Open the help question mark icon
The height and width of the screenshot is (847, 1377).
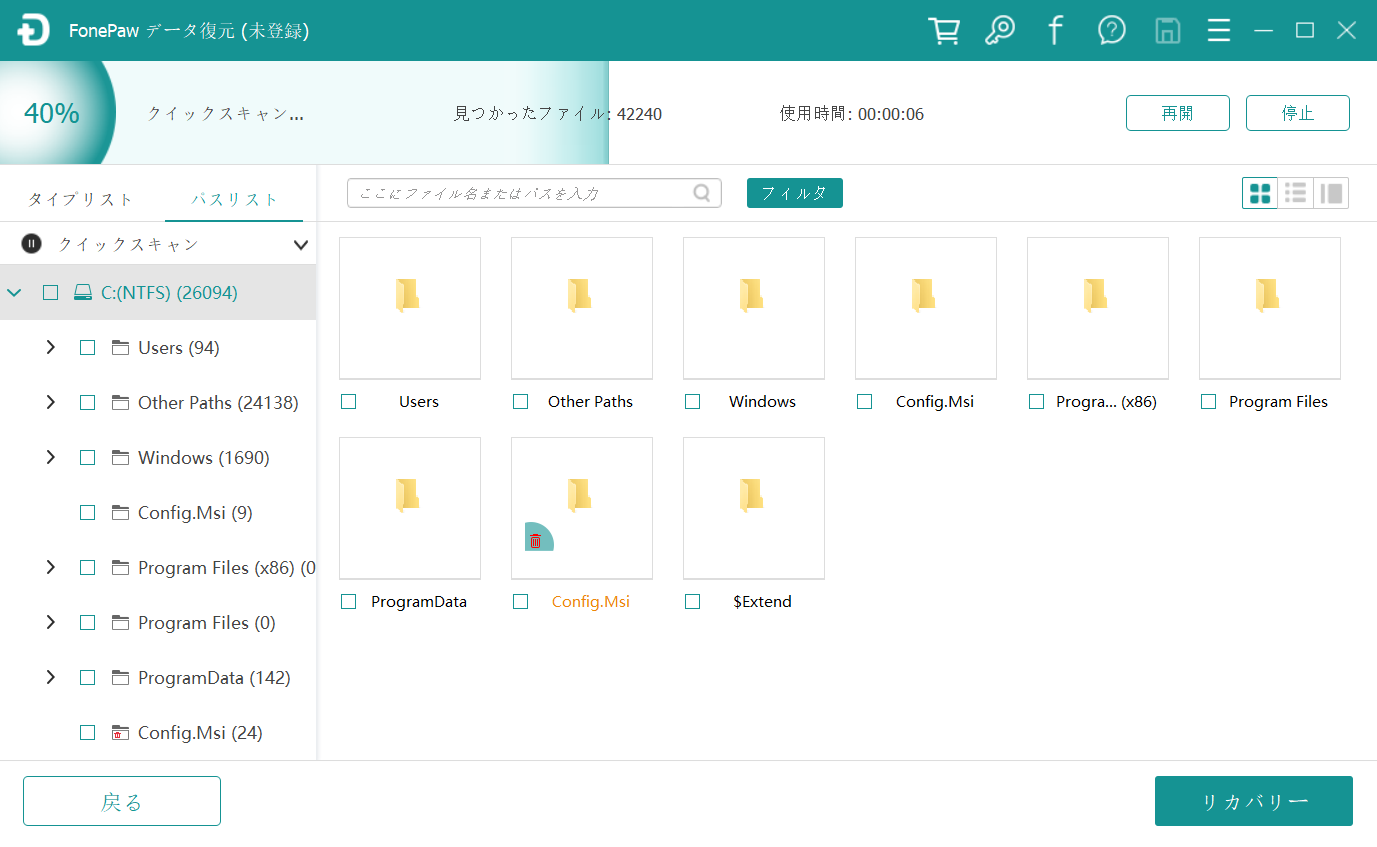(1111, 30)
